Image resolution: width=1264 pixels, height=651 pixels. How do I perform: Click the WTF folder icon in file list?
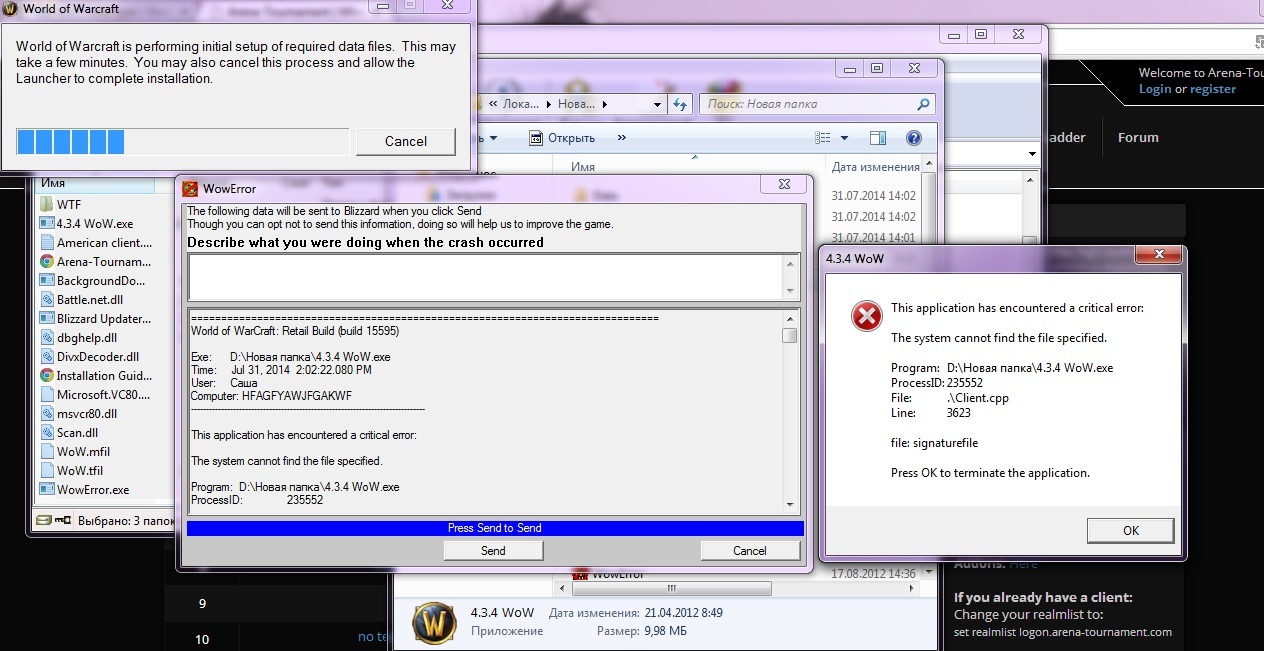[x=47, y=204]
